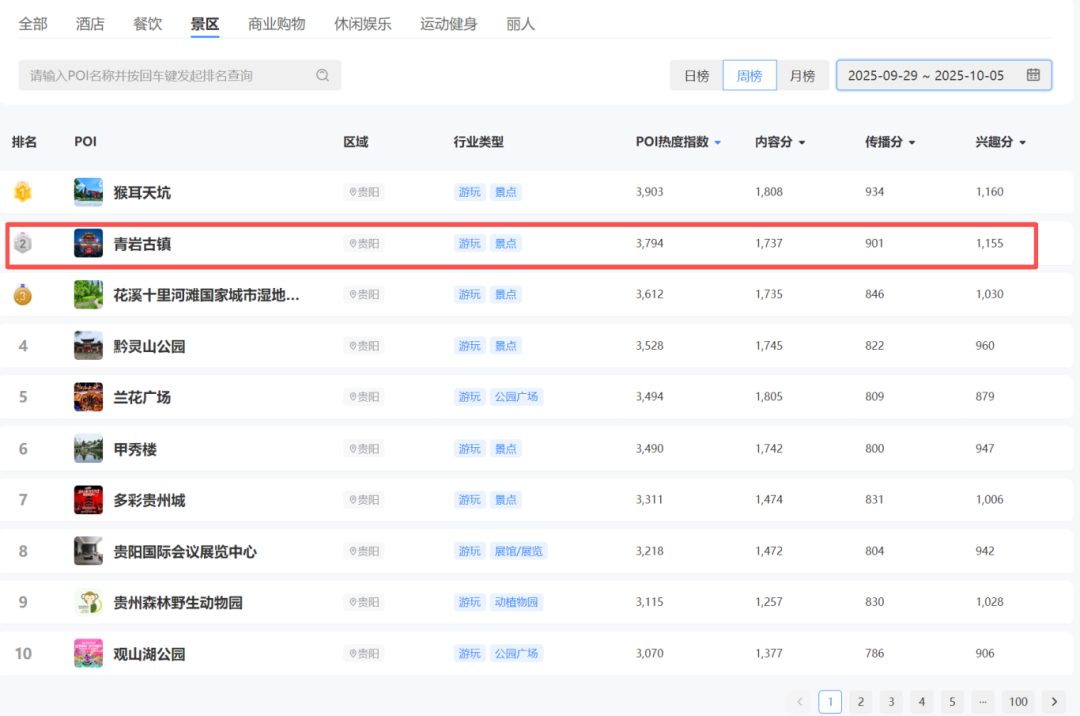Click the bronze third-place medal icon

22,295
